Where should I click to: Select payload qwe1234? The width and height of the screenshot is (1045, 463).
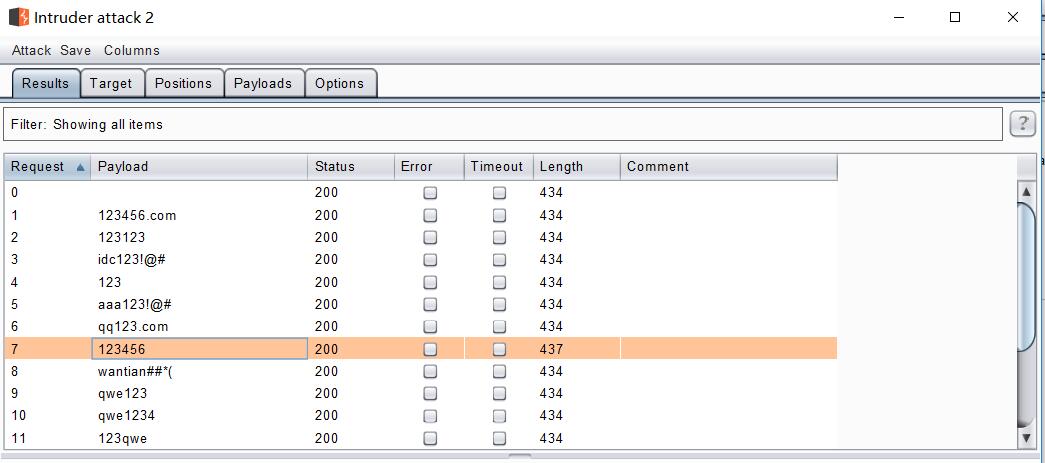127,416
